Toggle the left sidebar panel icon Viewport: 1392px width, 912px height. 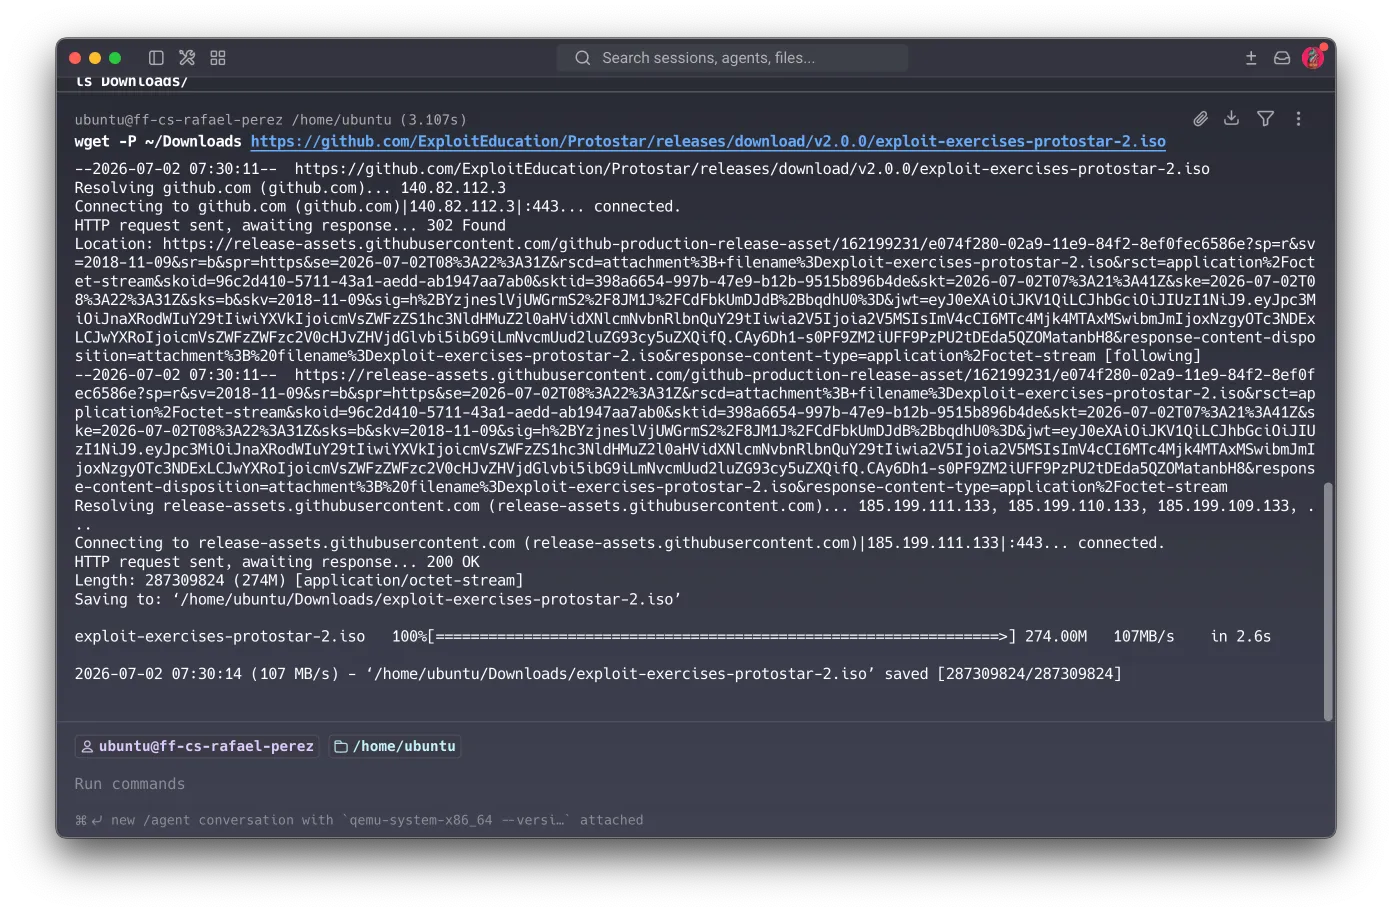(156, 58)
